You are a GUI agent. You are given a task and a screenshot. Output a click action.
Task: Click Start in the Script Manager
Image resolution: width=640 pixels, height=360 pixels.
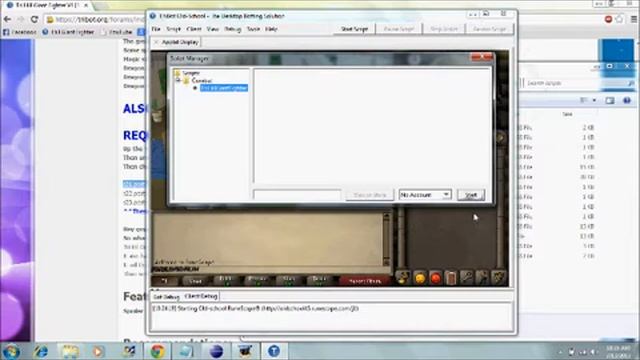pos(471,195)
